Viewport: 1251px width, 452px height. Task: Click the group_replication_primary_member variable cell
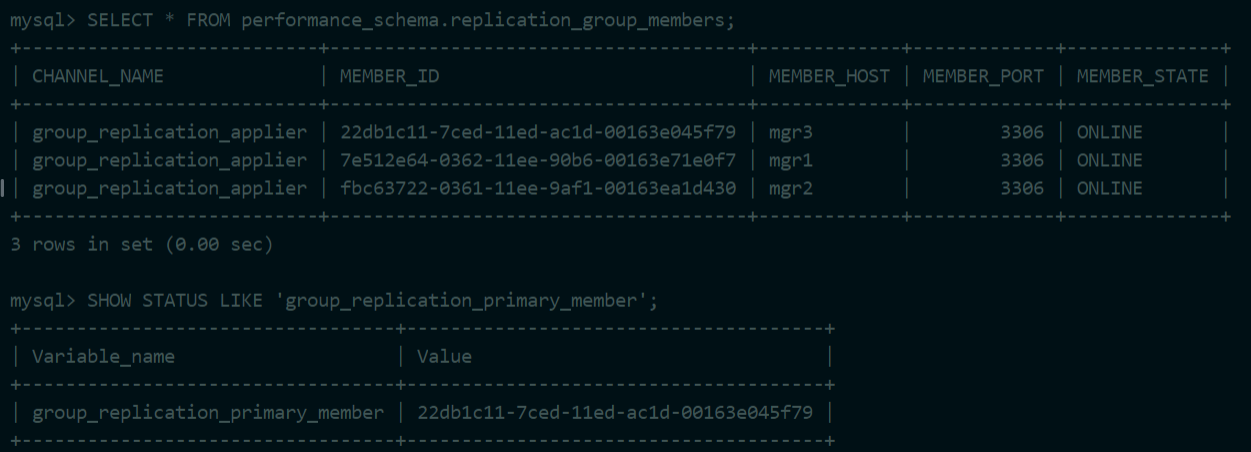(208, 412)
